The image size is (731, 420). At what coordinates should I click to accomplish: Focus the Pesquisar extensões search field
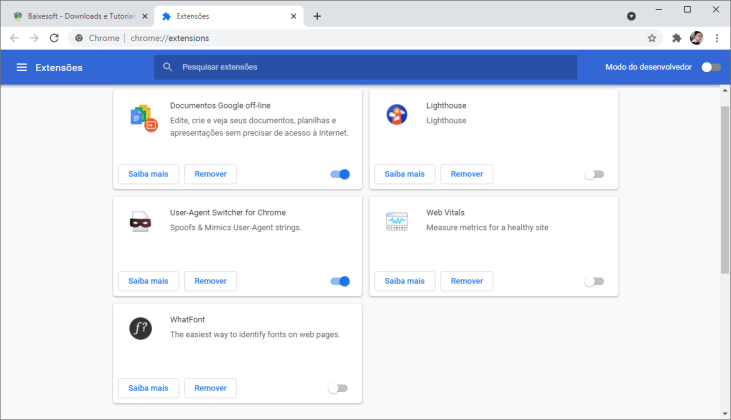tap(366, 67)
